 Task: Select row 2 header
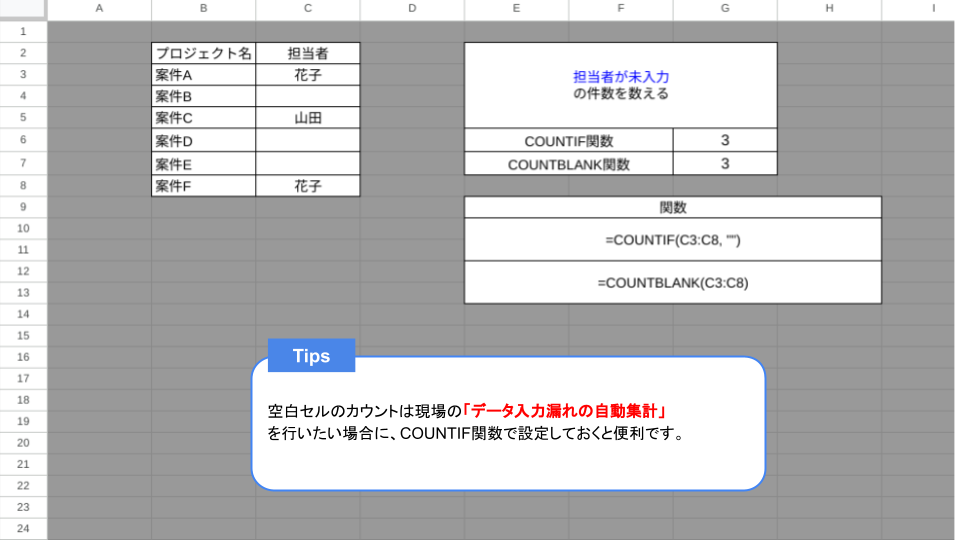(23, 53)
